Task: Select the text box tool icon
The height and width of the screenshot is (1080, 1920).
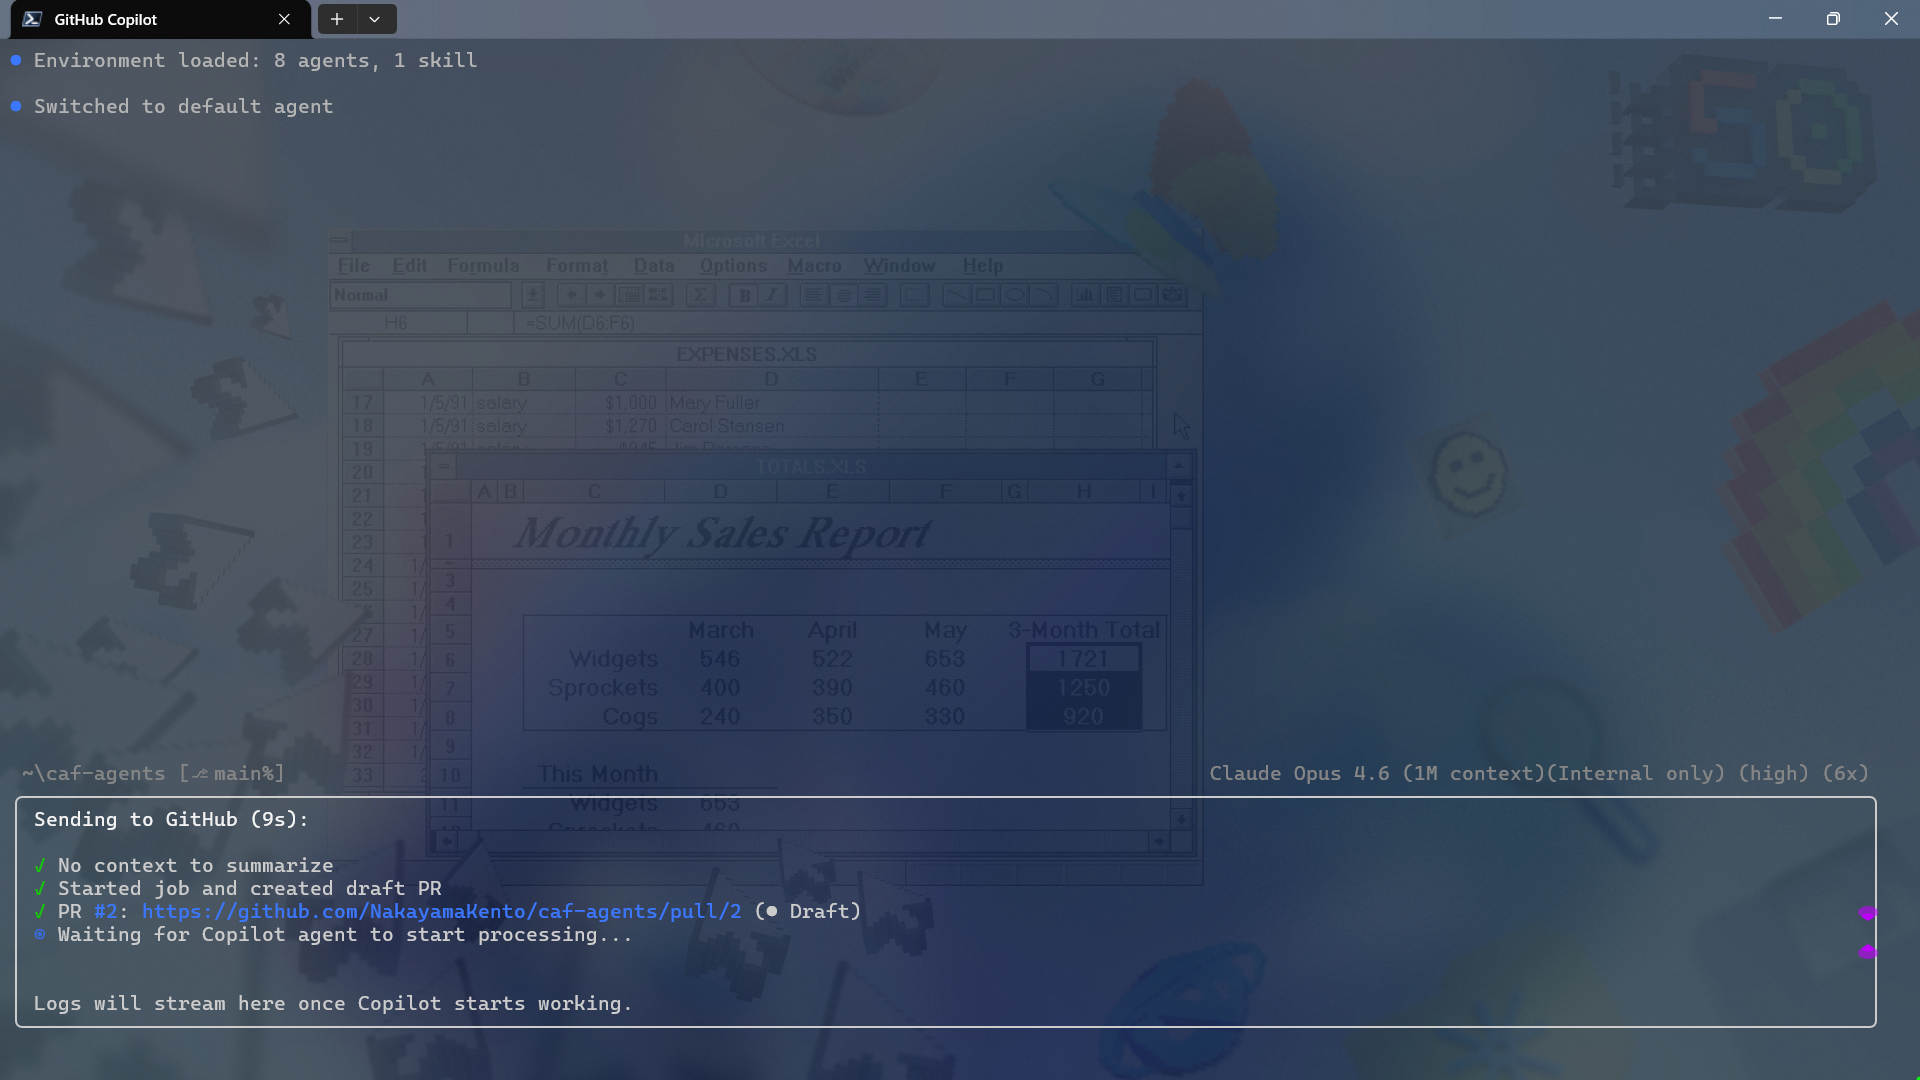Action: pyautogui.click(x=1113, y=295)
